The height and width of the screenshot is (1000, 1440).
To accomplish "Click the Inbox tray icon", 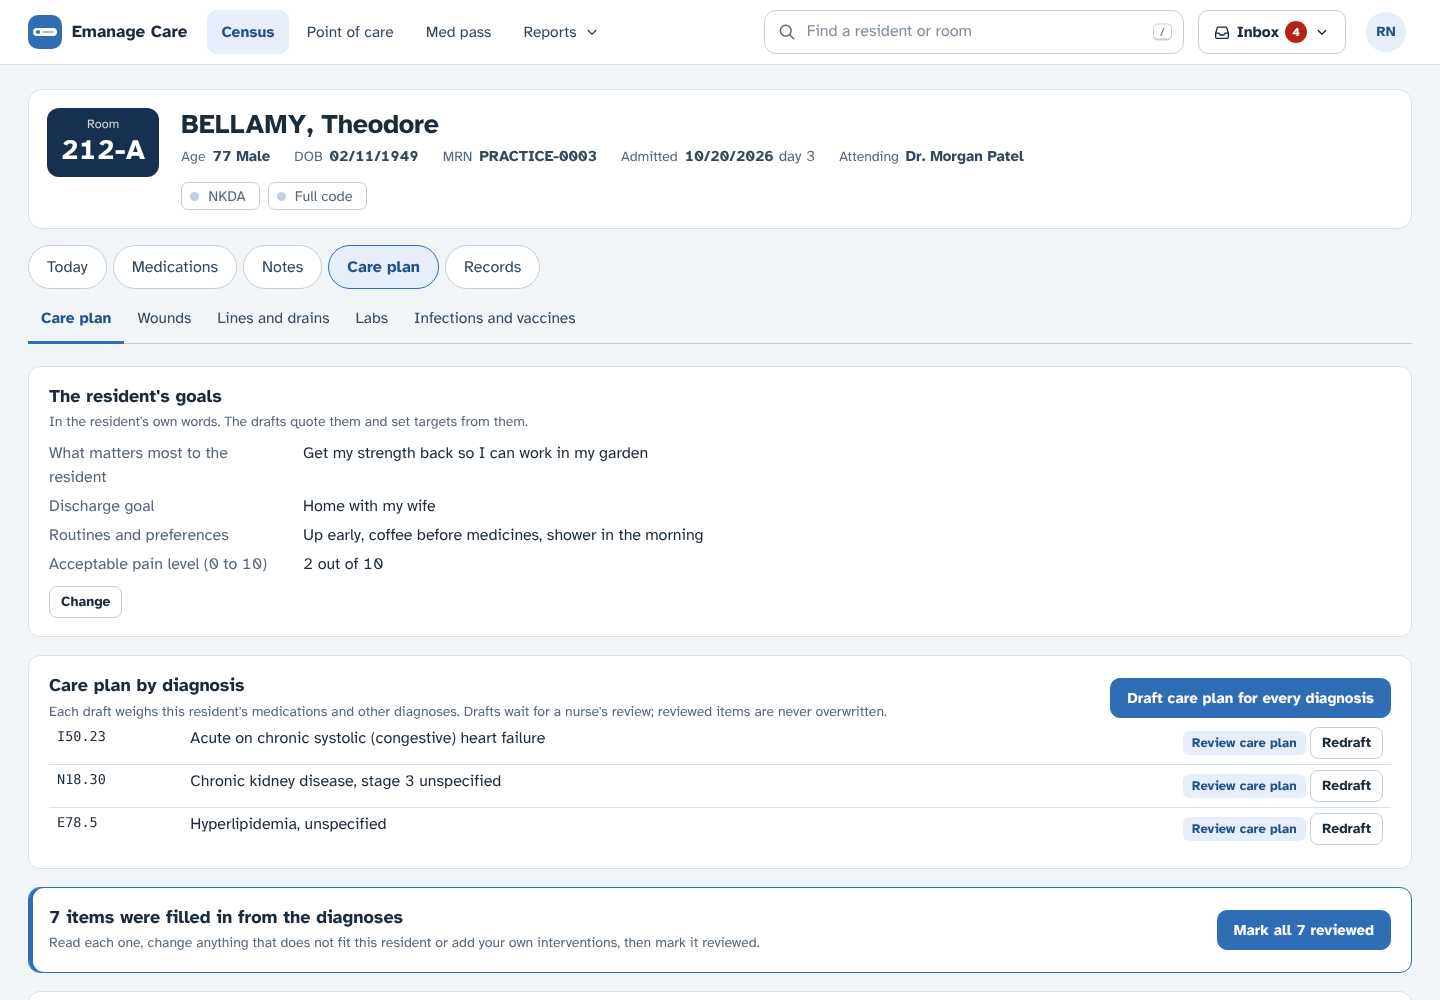I will pos(1222,32).
